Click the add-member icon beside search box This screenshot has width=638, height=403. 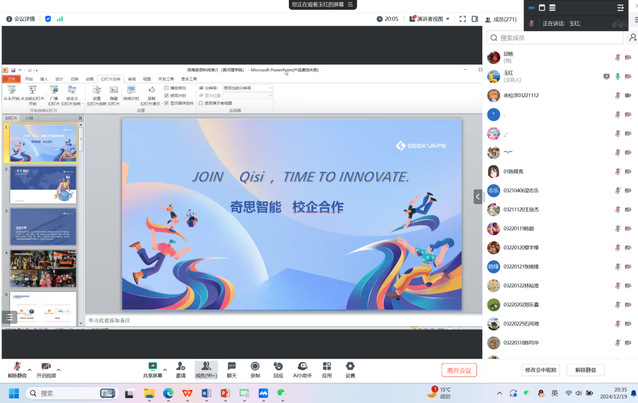coord(633,37)
